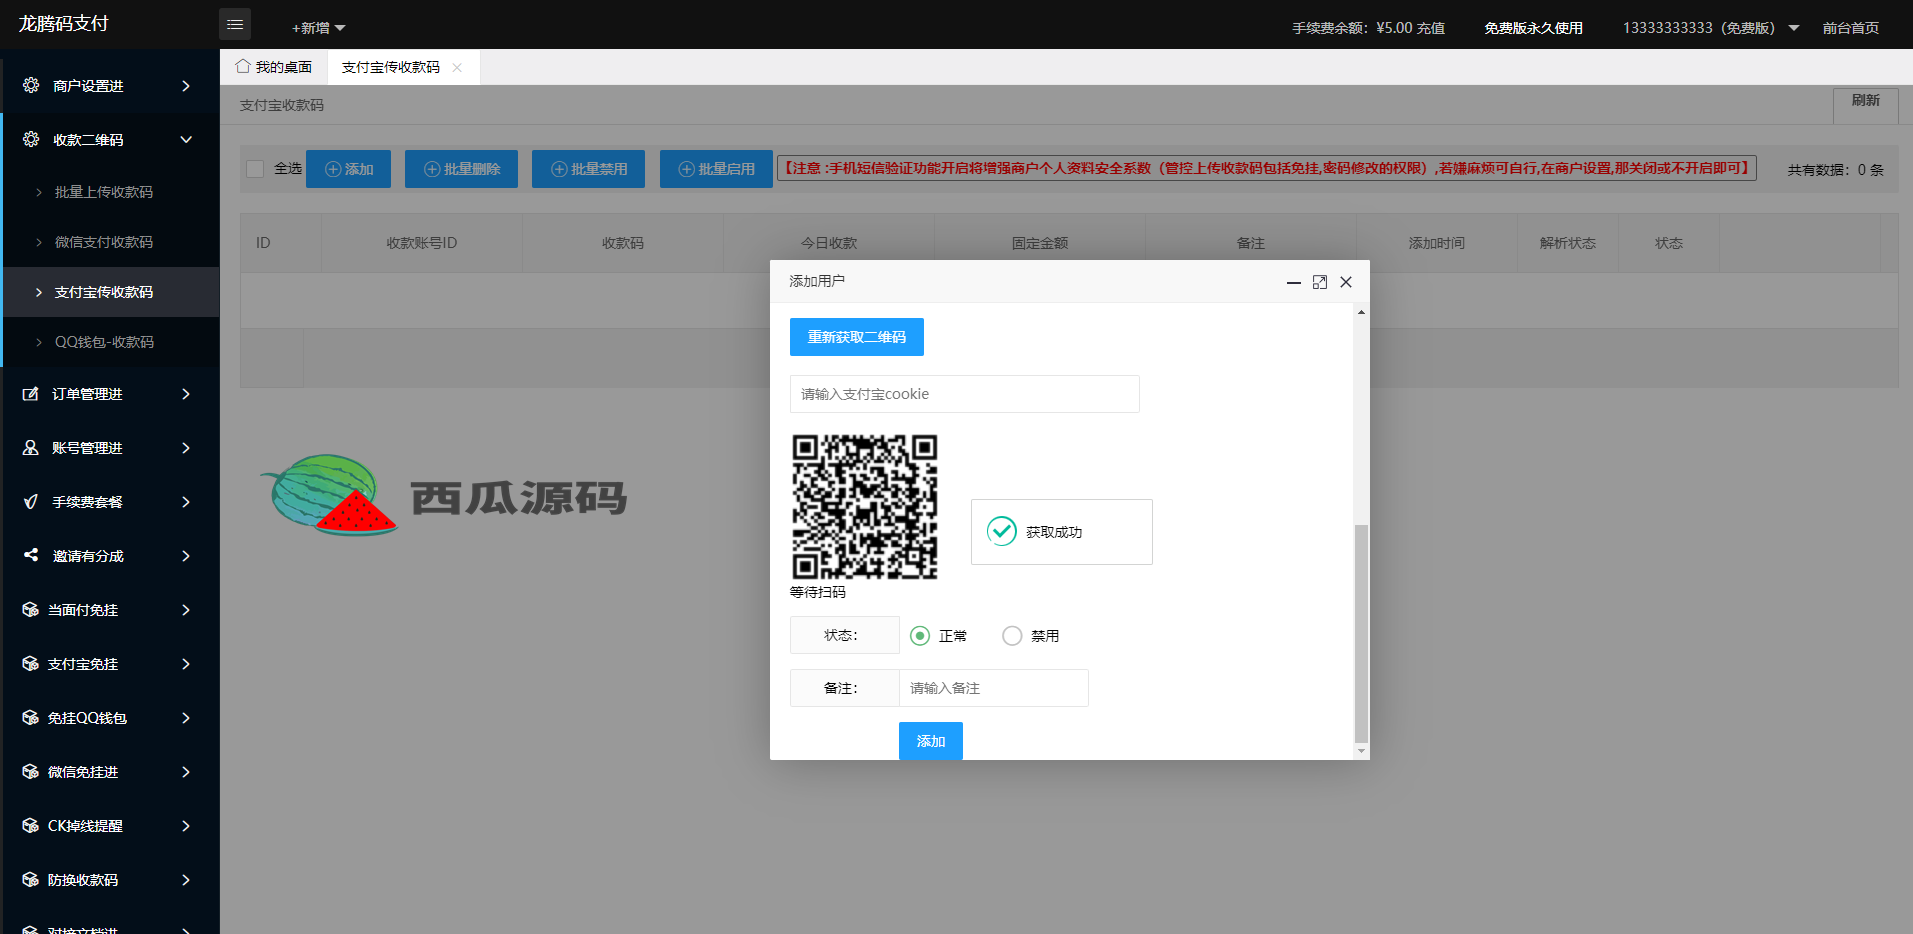Click the 龙腾码支付 logo title
The height and width of the screenshot is (934, 1913).
64,24
